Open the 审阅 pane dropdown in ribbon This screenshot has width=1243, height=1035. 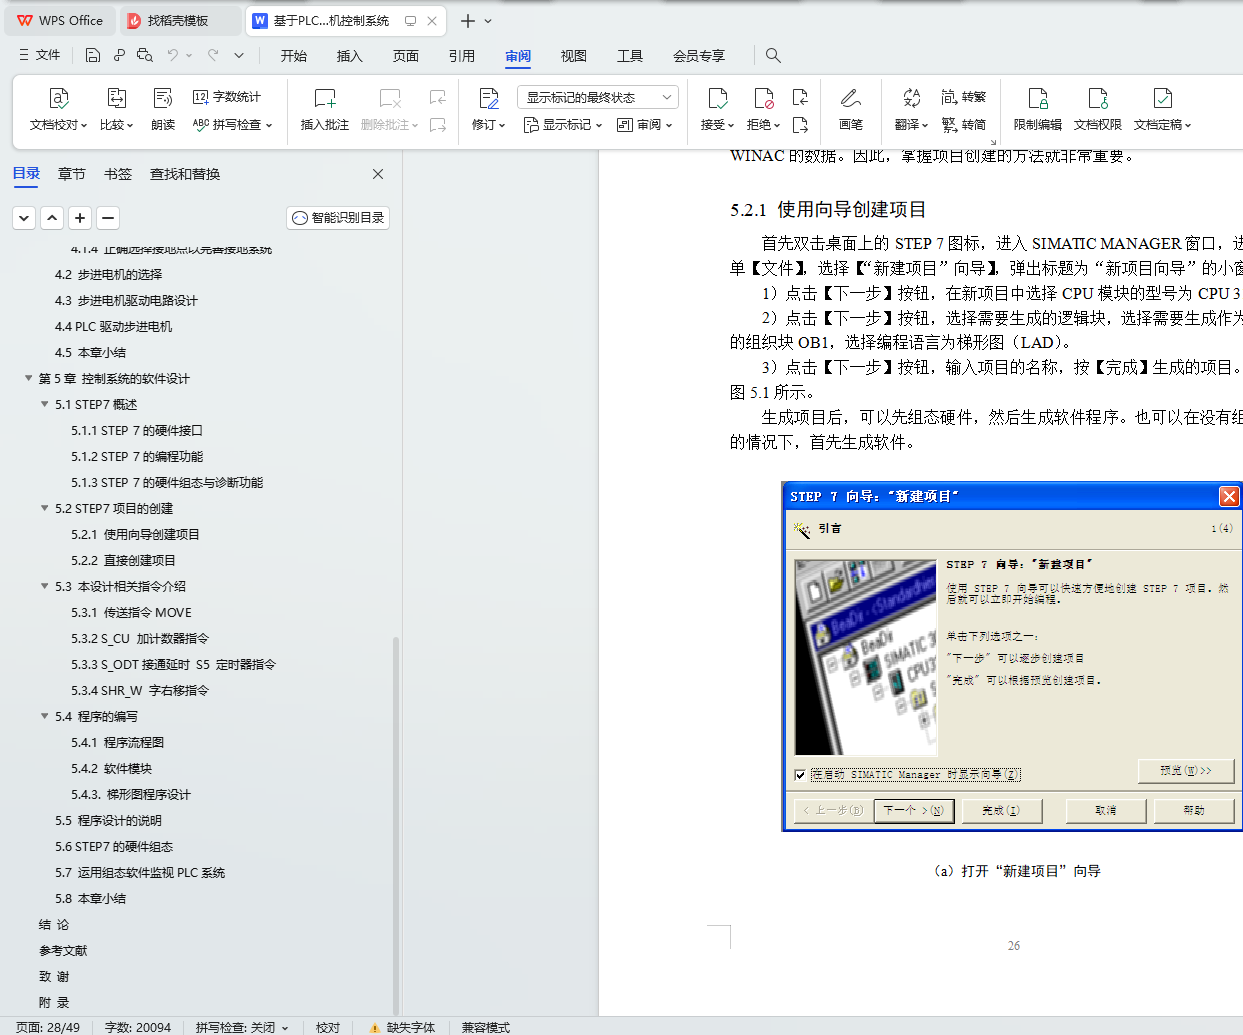(x=645, y=125)
